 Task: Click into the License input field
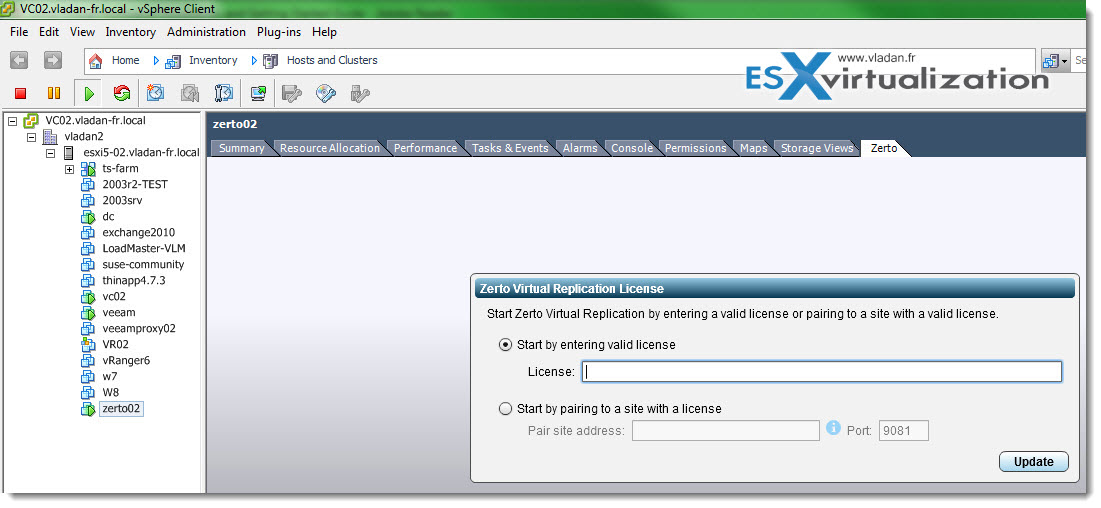point(822,372)
